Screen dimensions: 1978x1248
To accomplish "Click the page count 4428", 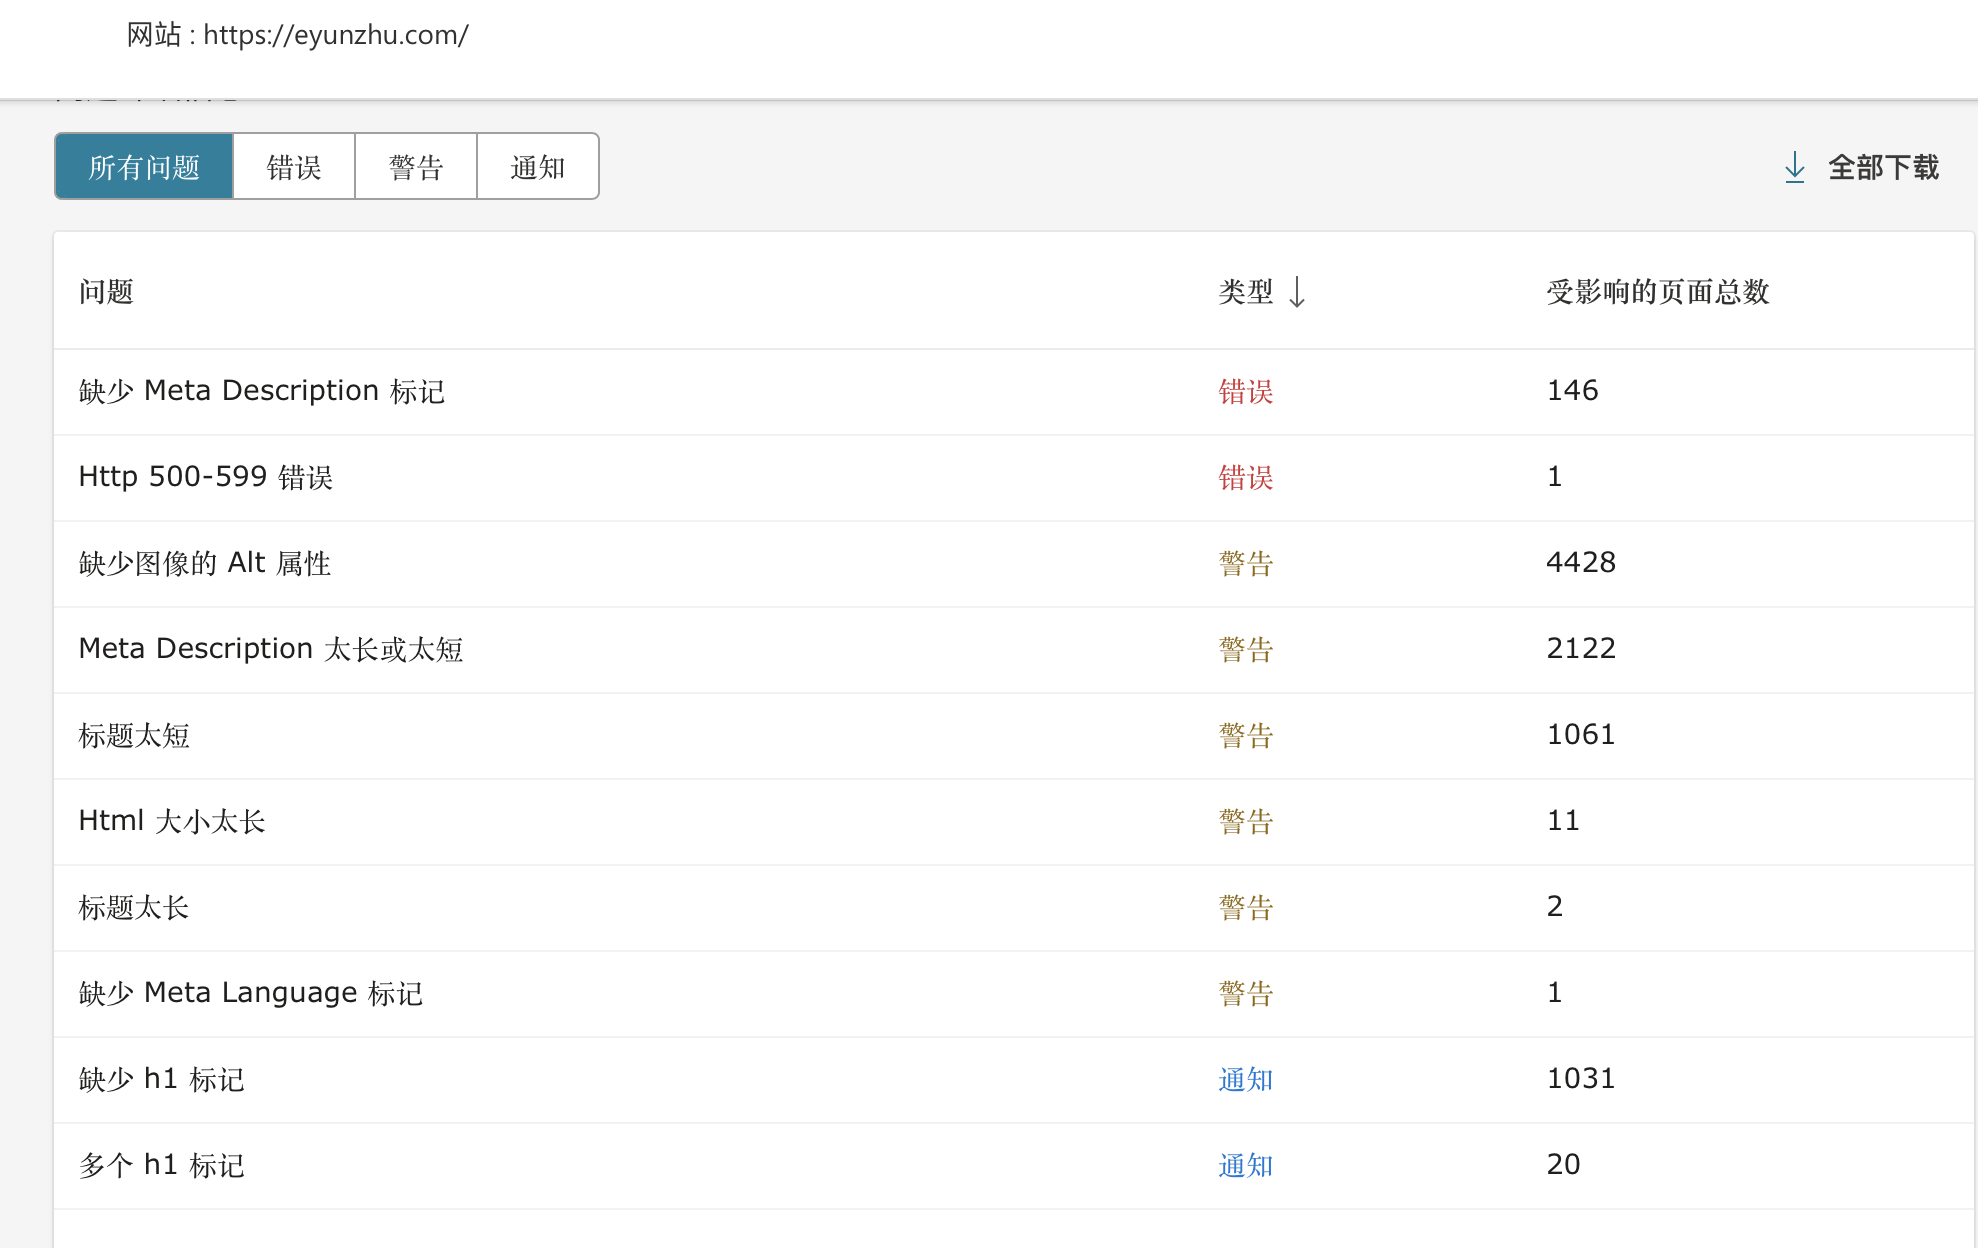I will tap(1581, 562).
